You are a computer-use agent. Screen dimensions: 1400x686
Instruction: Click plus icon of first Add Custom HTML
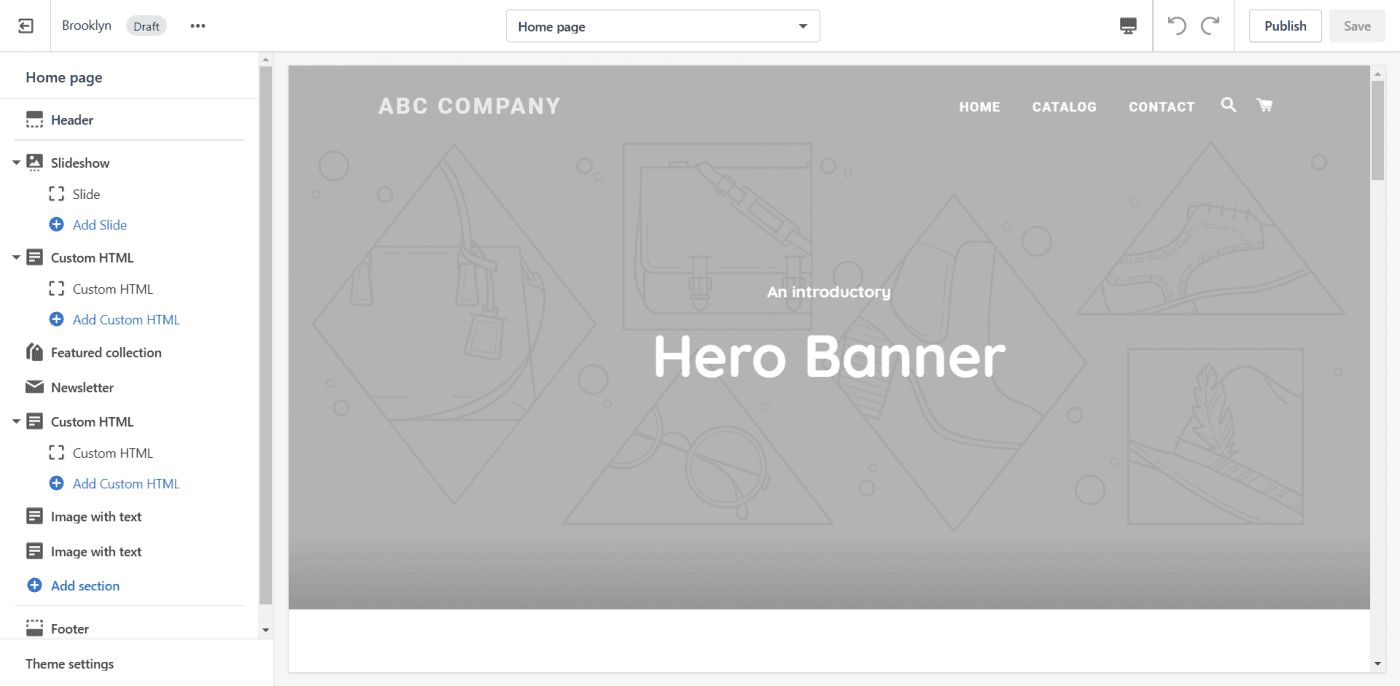click(x=57, y=320)
